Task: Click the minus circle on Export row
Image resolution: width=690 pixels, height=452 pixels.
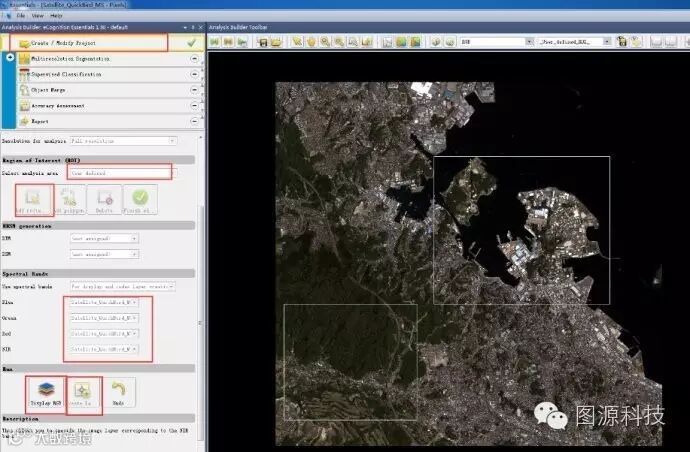Action: click(x=194, y=121)
